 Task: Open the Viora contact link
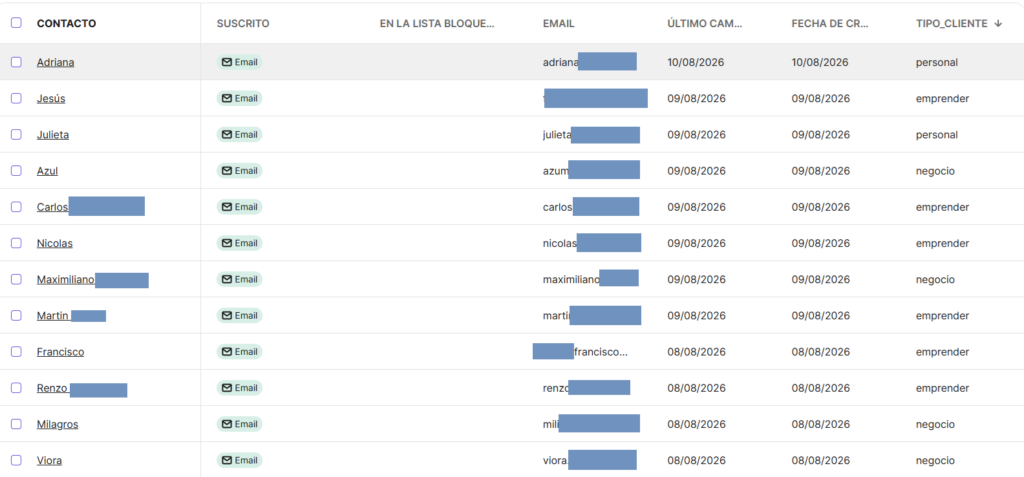click(x=50, y=461)
